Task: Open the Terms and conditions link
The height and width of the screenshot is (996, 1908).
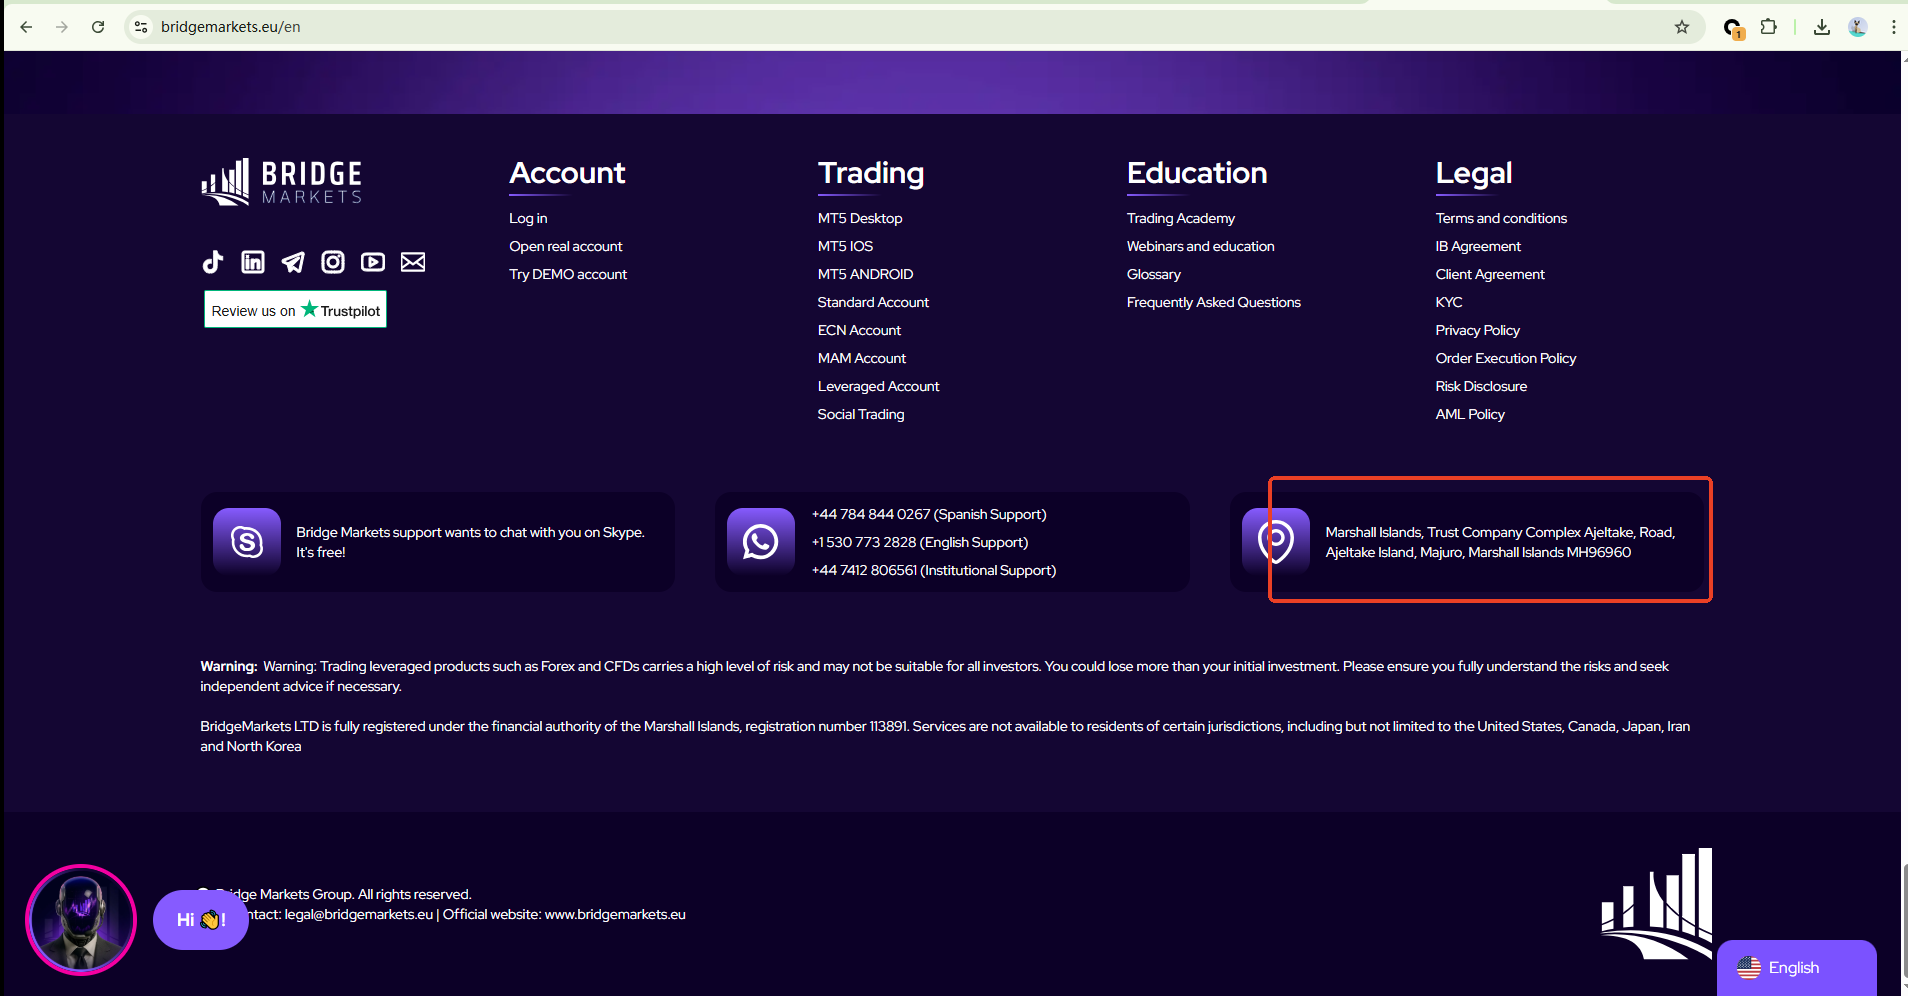Action: (x=1501, y=218)
